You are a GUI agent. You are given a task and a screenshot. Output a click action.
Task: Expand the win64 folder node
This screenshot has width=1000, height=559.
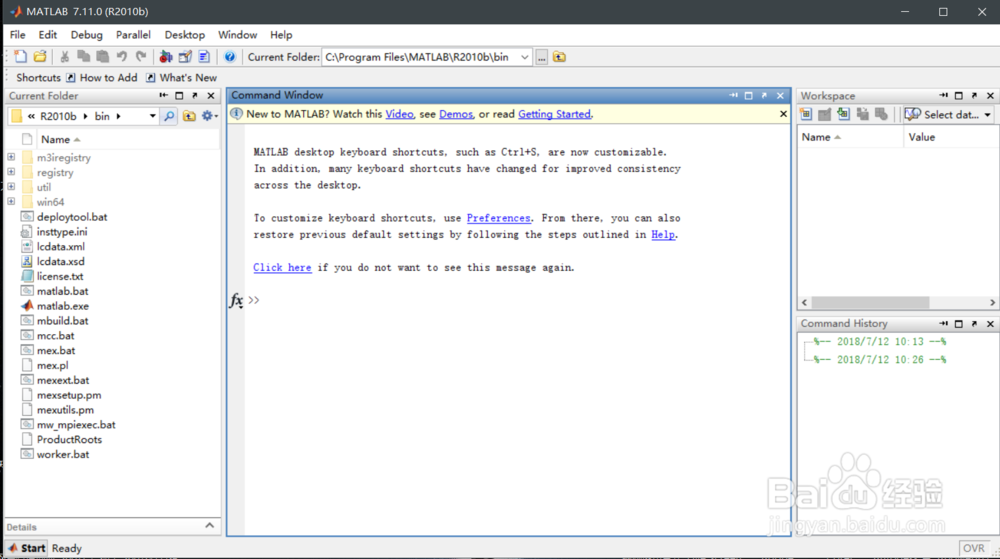pyautogui.click(x=11, y=201)
